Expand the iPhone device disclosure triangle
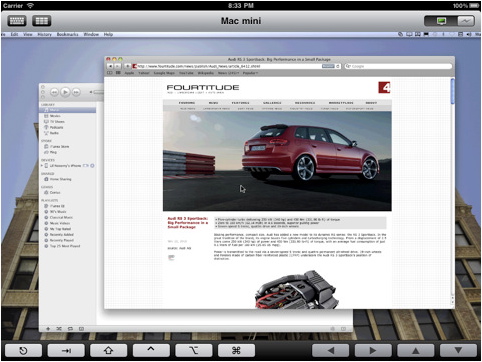 pos(42,166)
